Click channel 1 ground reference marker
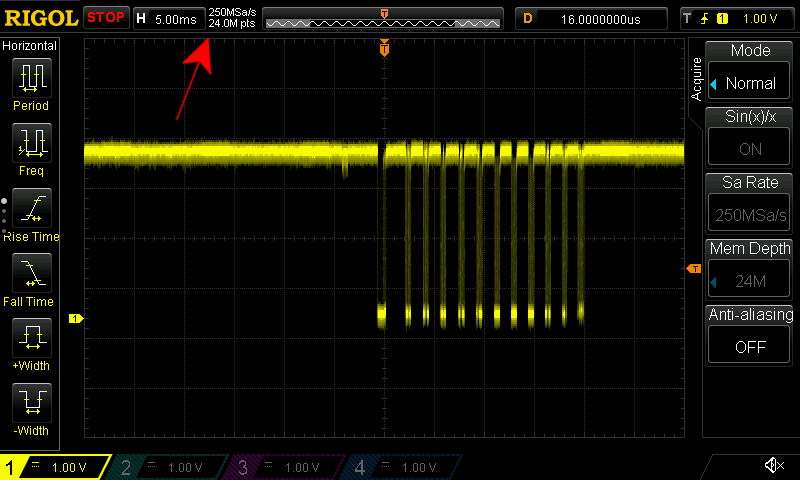This screenshot has height=480, width=800. 76,318
